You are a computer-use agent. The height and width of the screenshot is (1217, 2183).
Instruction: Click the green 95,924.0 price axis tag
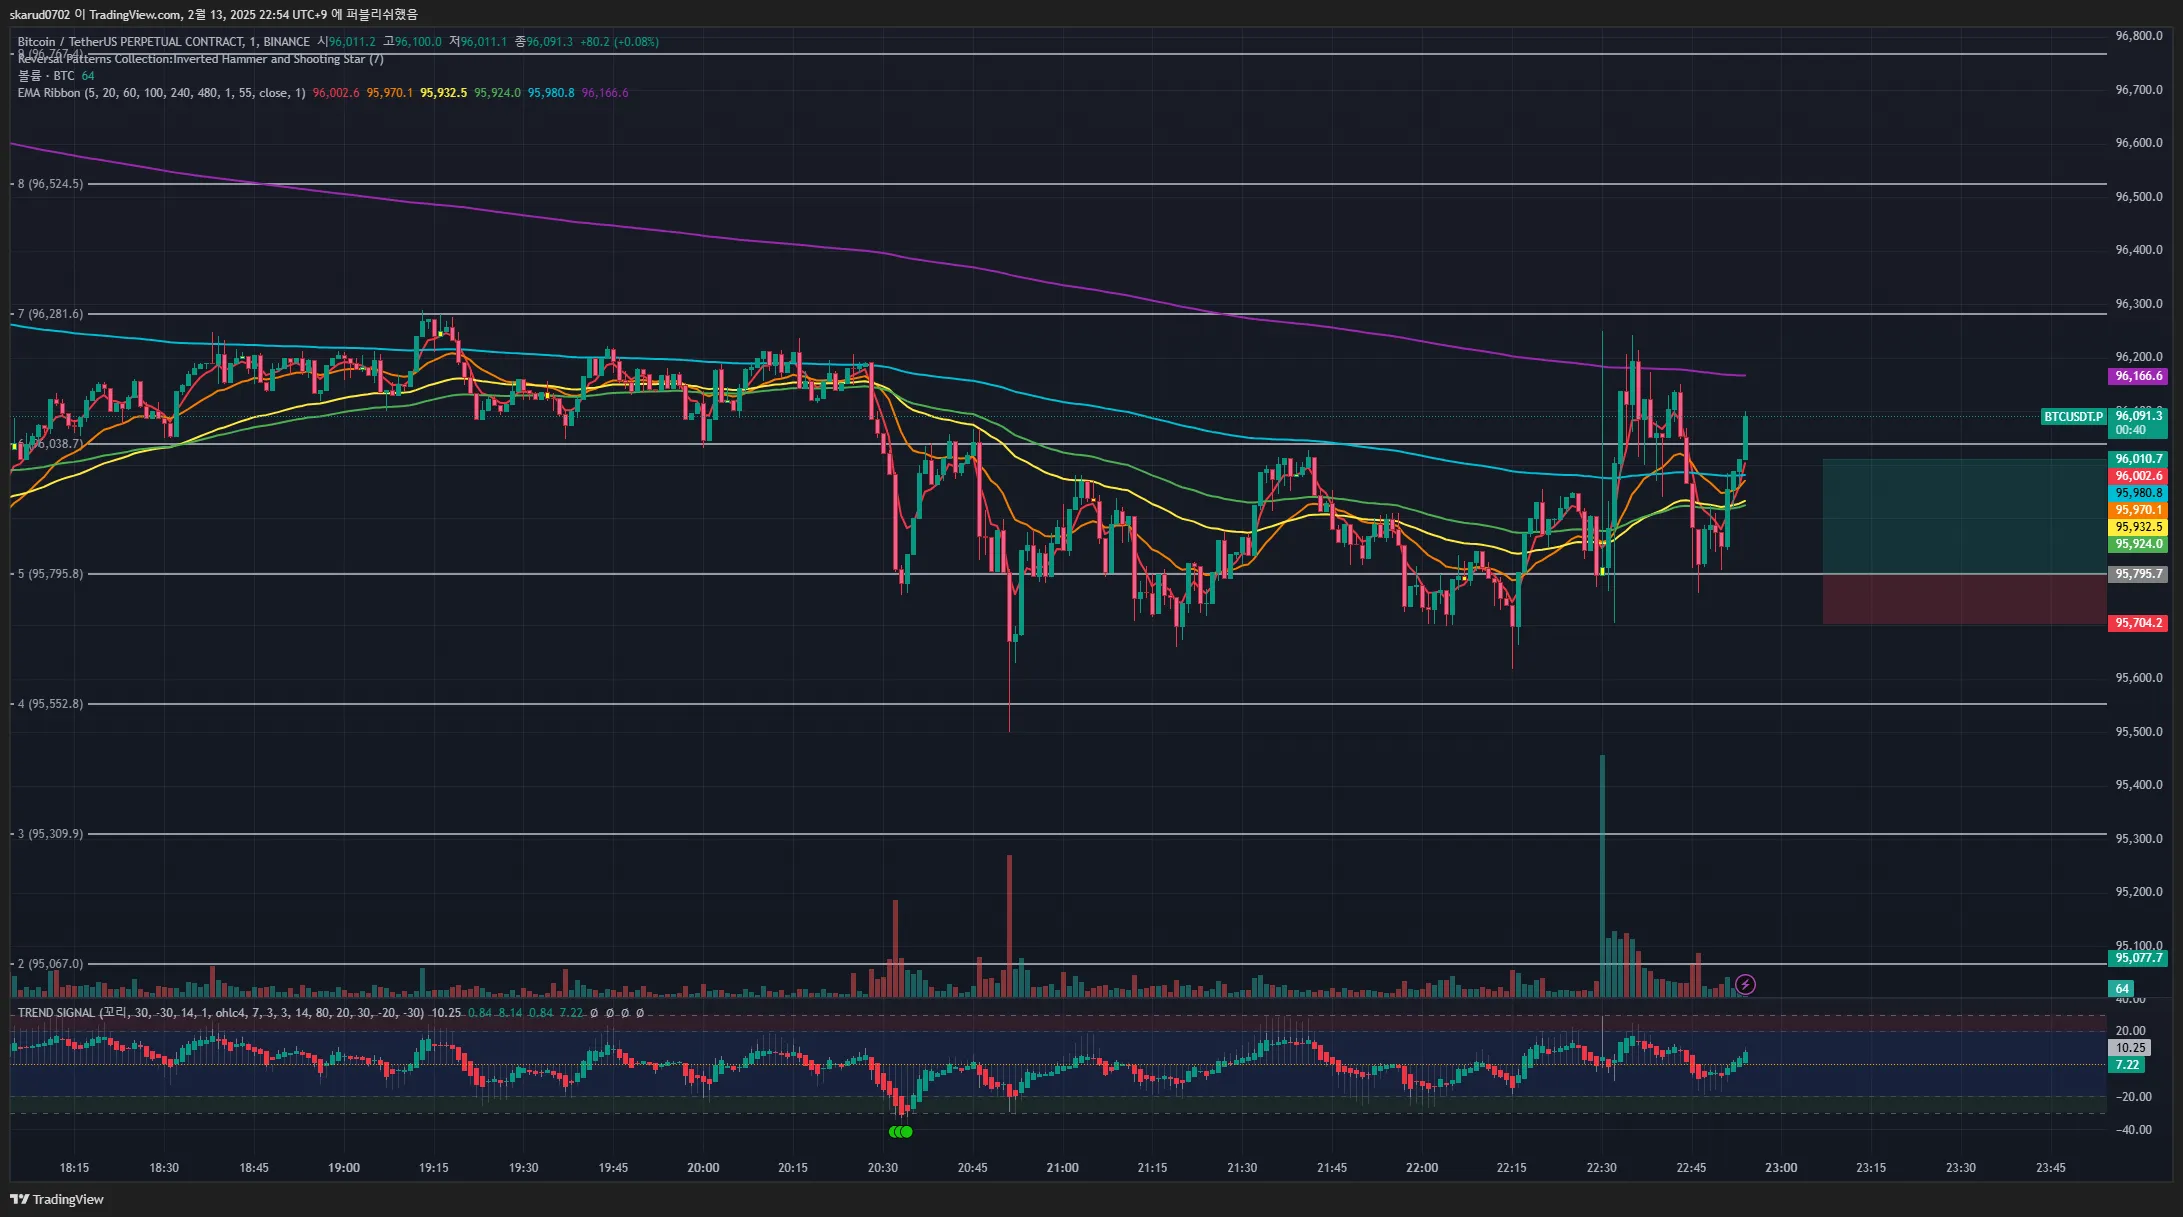click(2138, 544)
